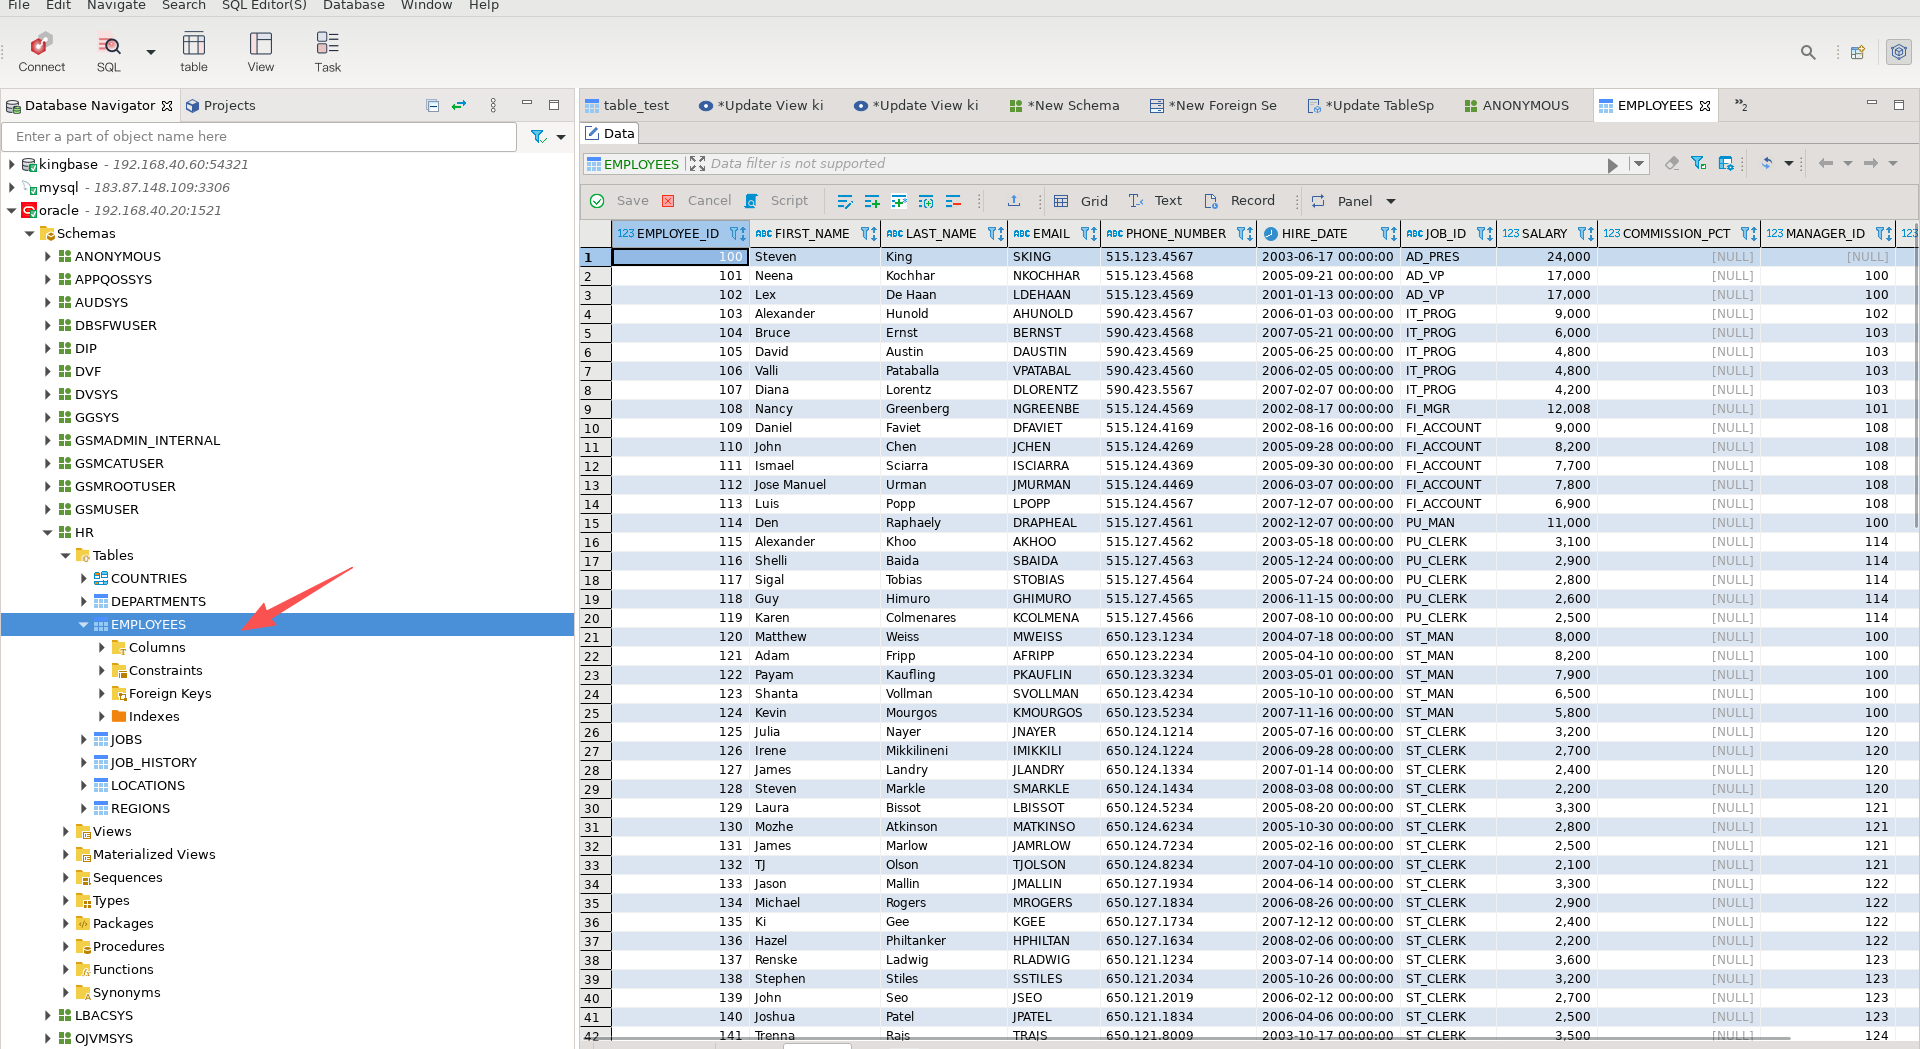This screenshot has height=1049, width=1920.
Task: Open the Panel dropdown arrow
Action: tap(1391, 202)
